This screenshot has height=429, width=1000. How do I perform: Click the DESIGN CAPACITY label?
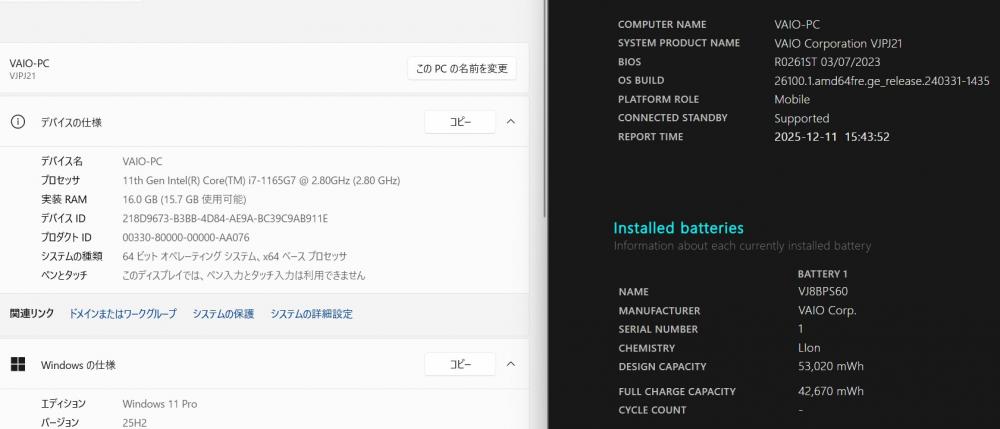pyautogui.click(x=663, y=367)
